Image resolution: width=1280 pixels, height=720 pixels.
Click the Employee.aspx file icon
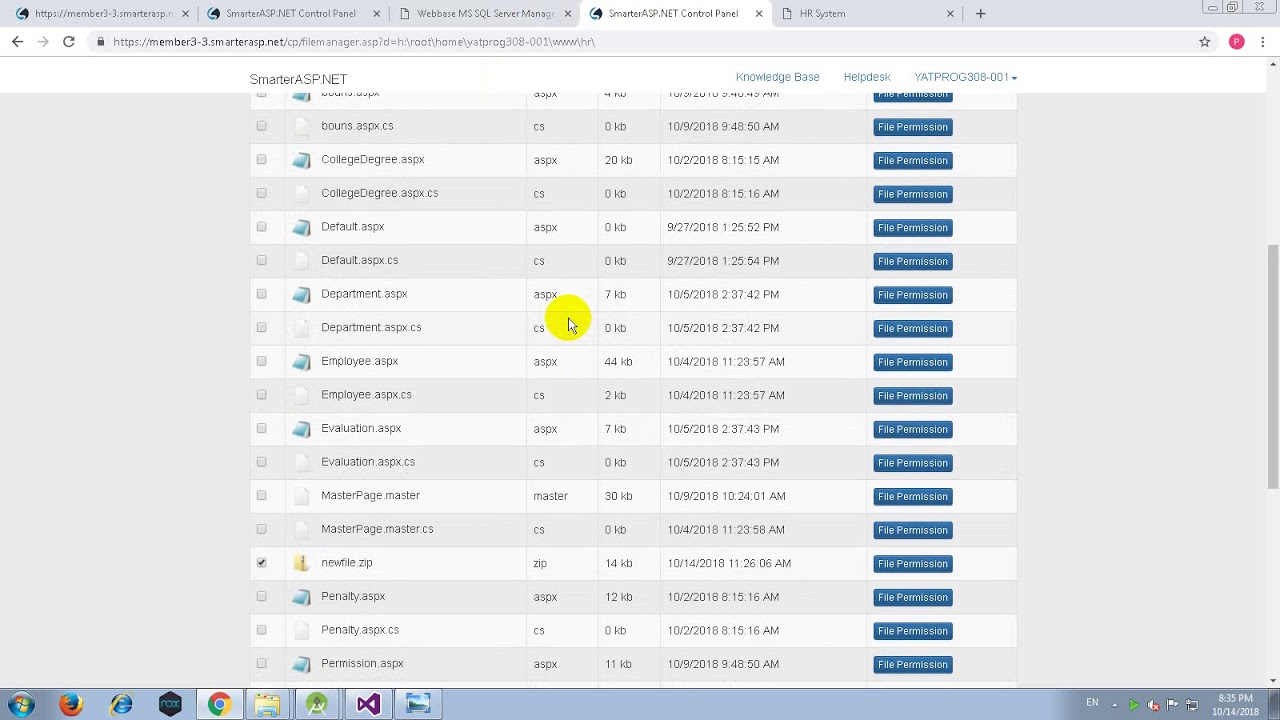tap(301, 361)
